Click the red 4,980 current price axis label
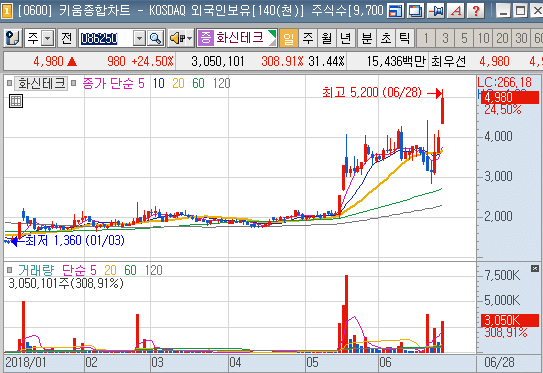This screenshot has width=543, height=373. (509, 98)
